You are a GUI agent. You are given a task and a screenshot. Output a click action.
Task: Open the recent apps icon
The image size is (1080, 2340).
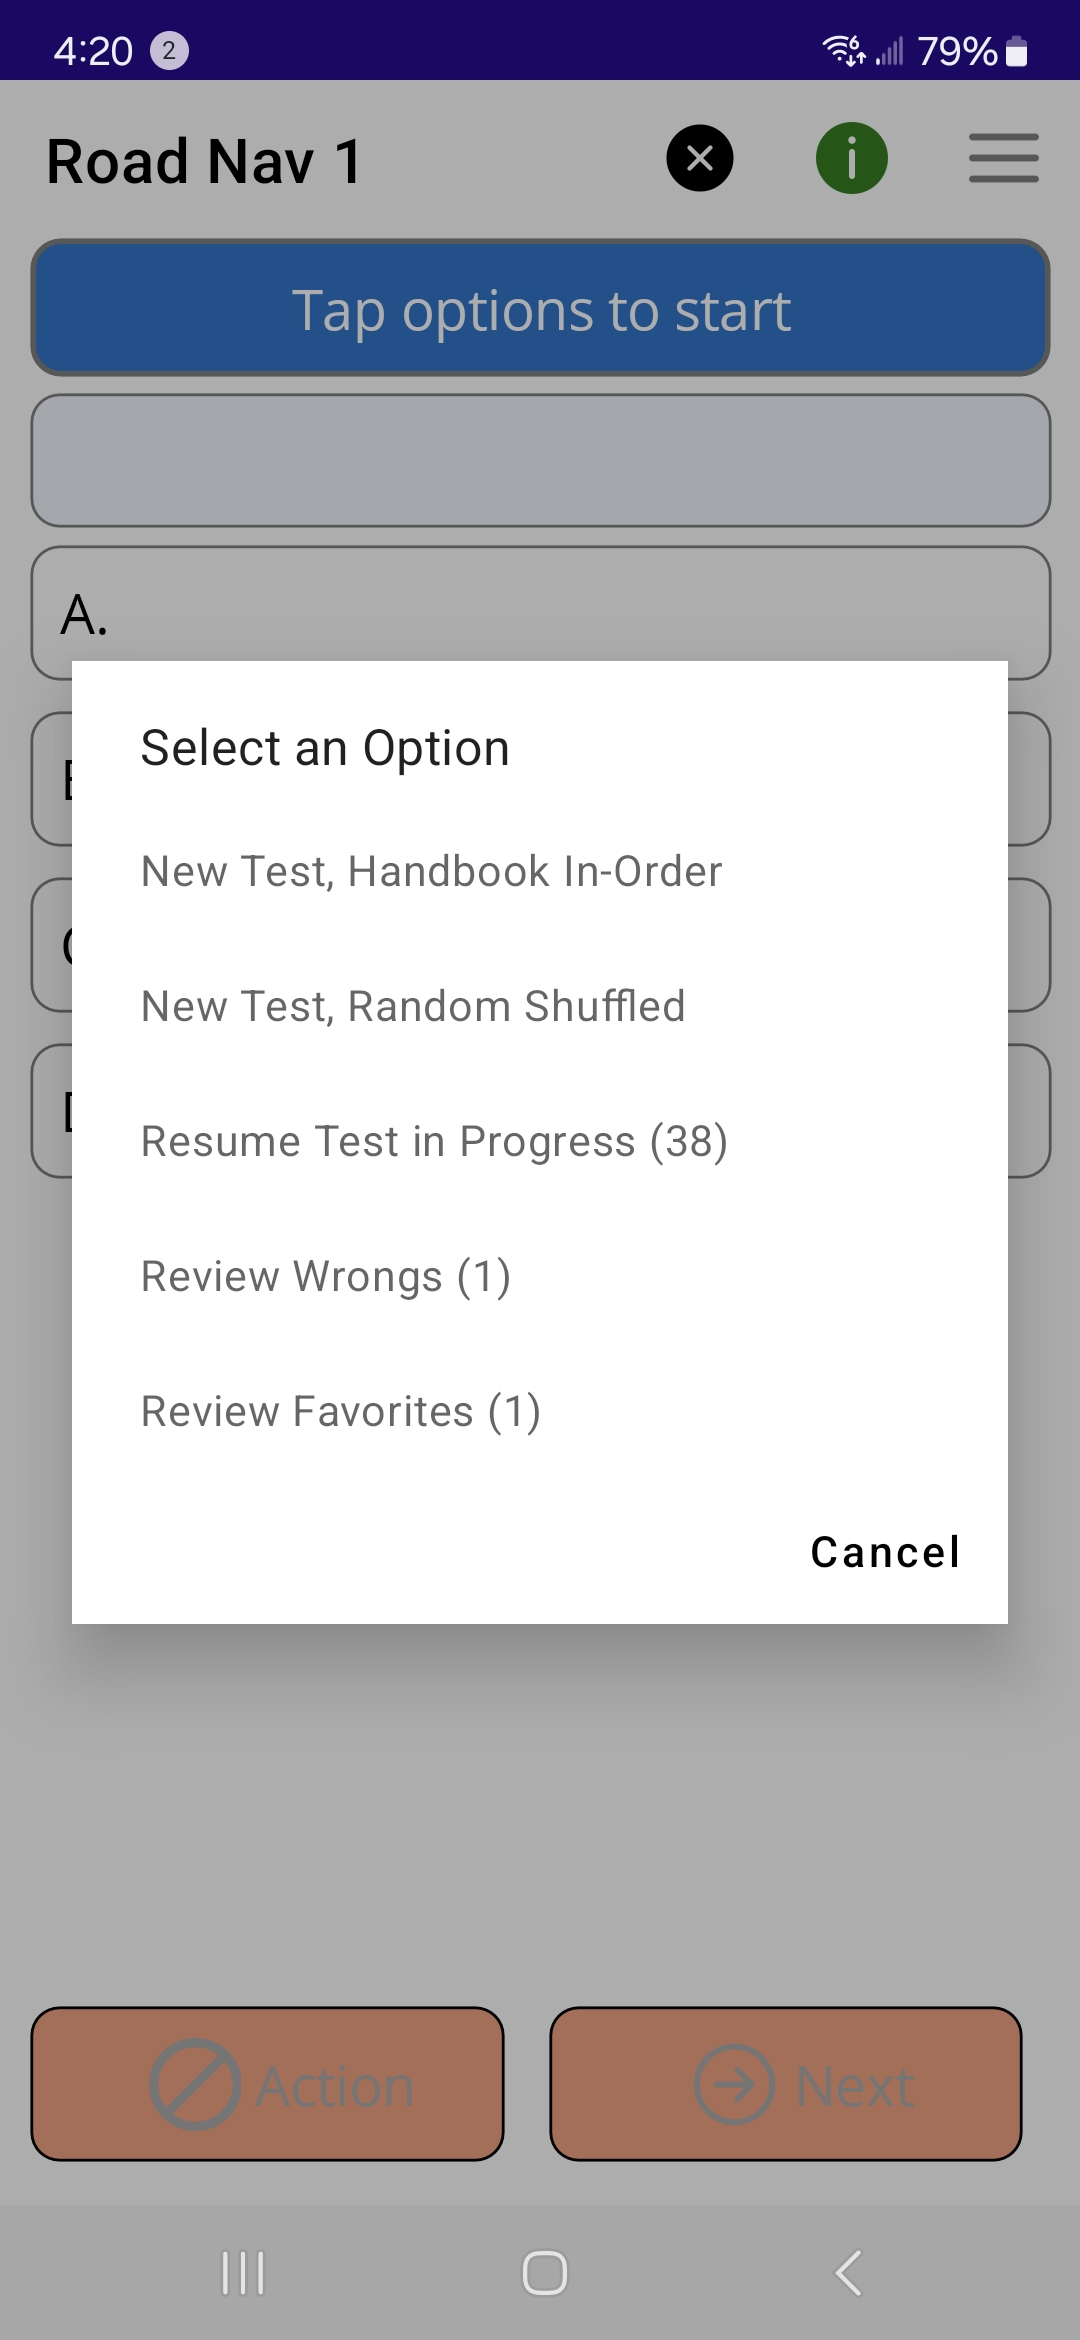coord(243,2273)
